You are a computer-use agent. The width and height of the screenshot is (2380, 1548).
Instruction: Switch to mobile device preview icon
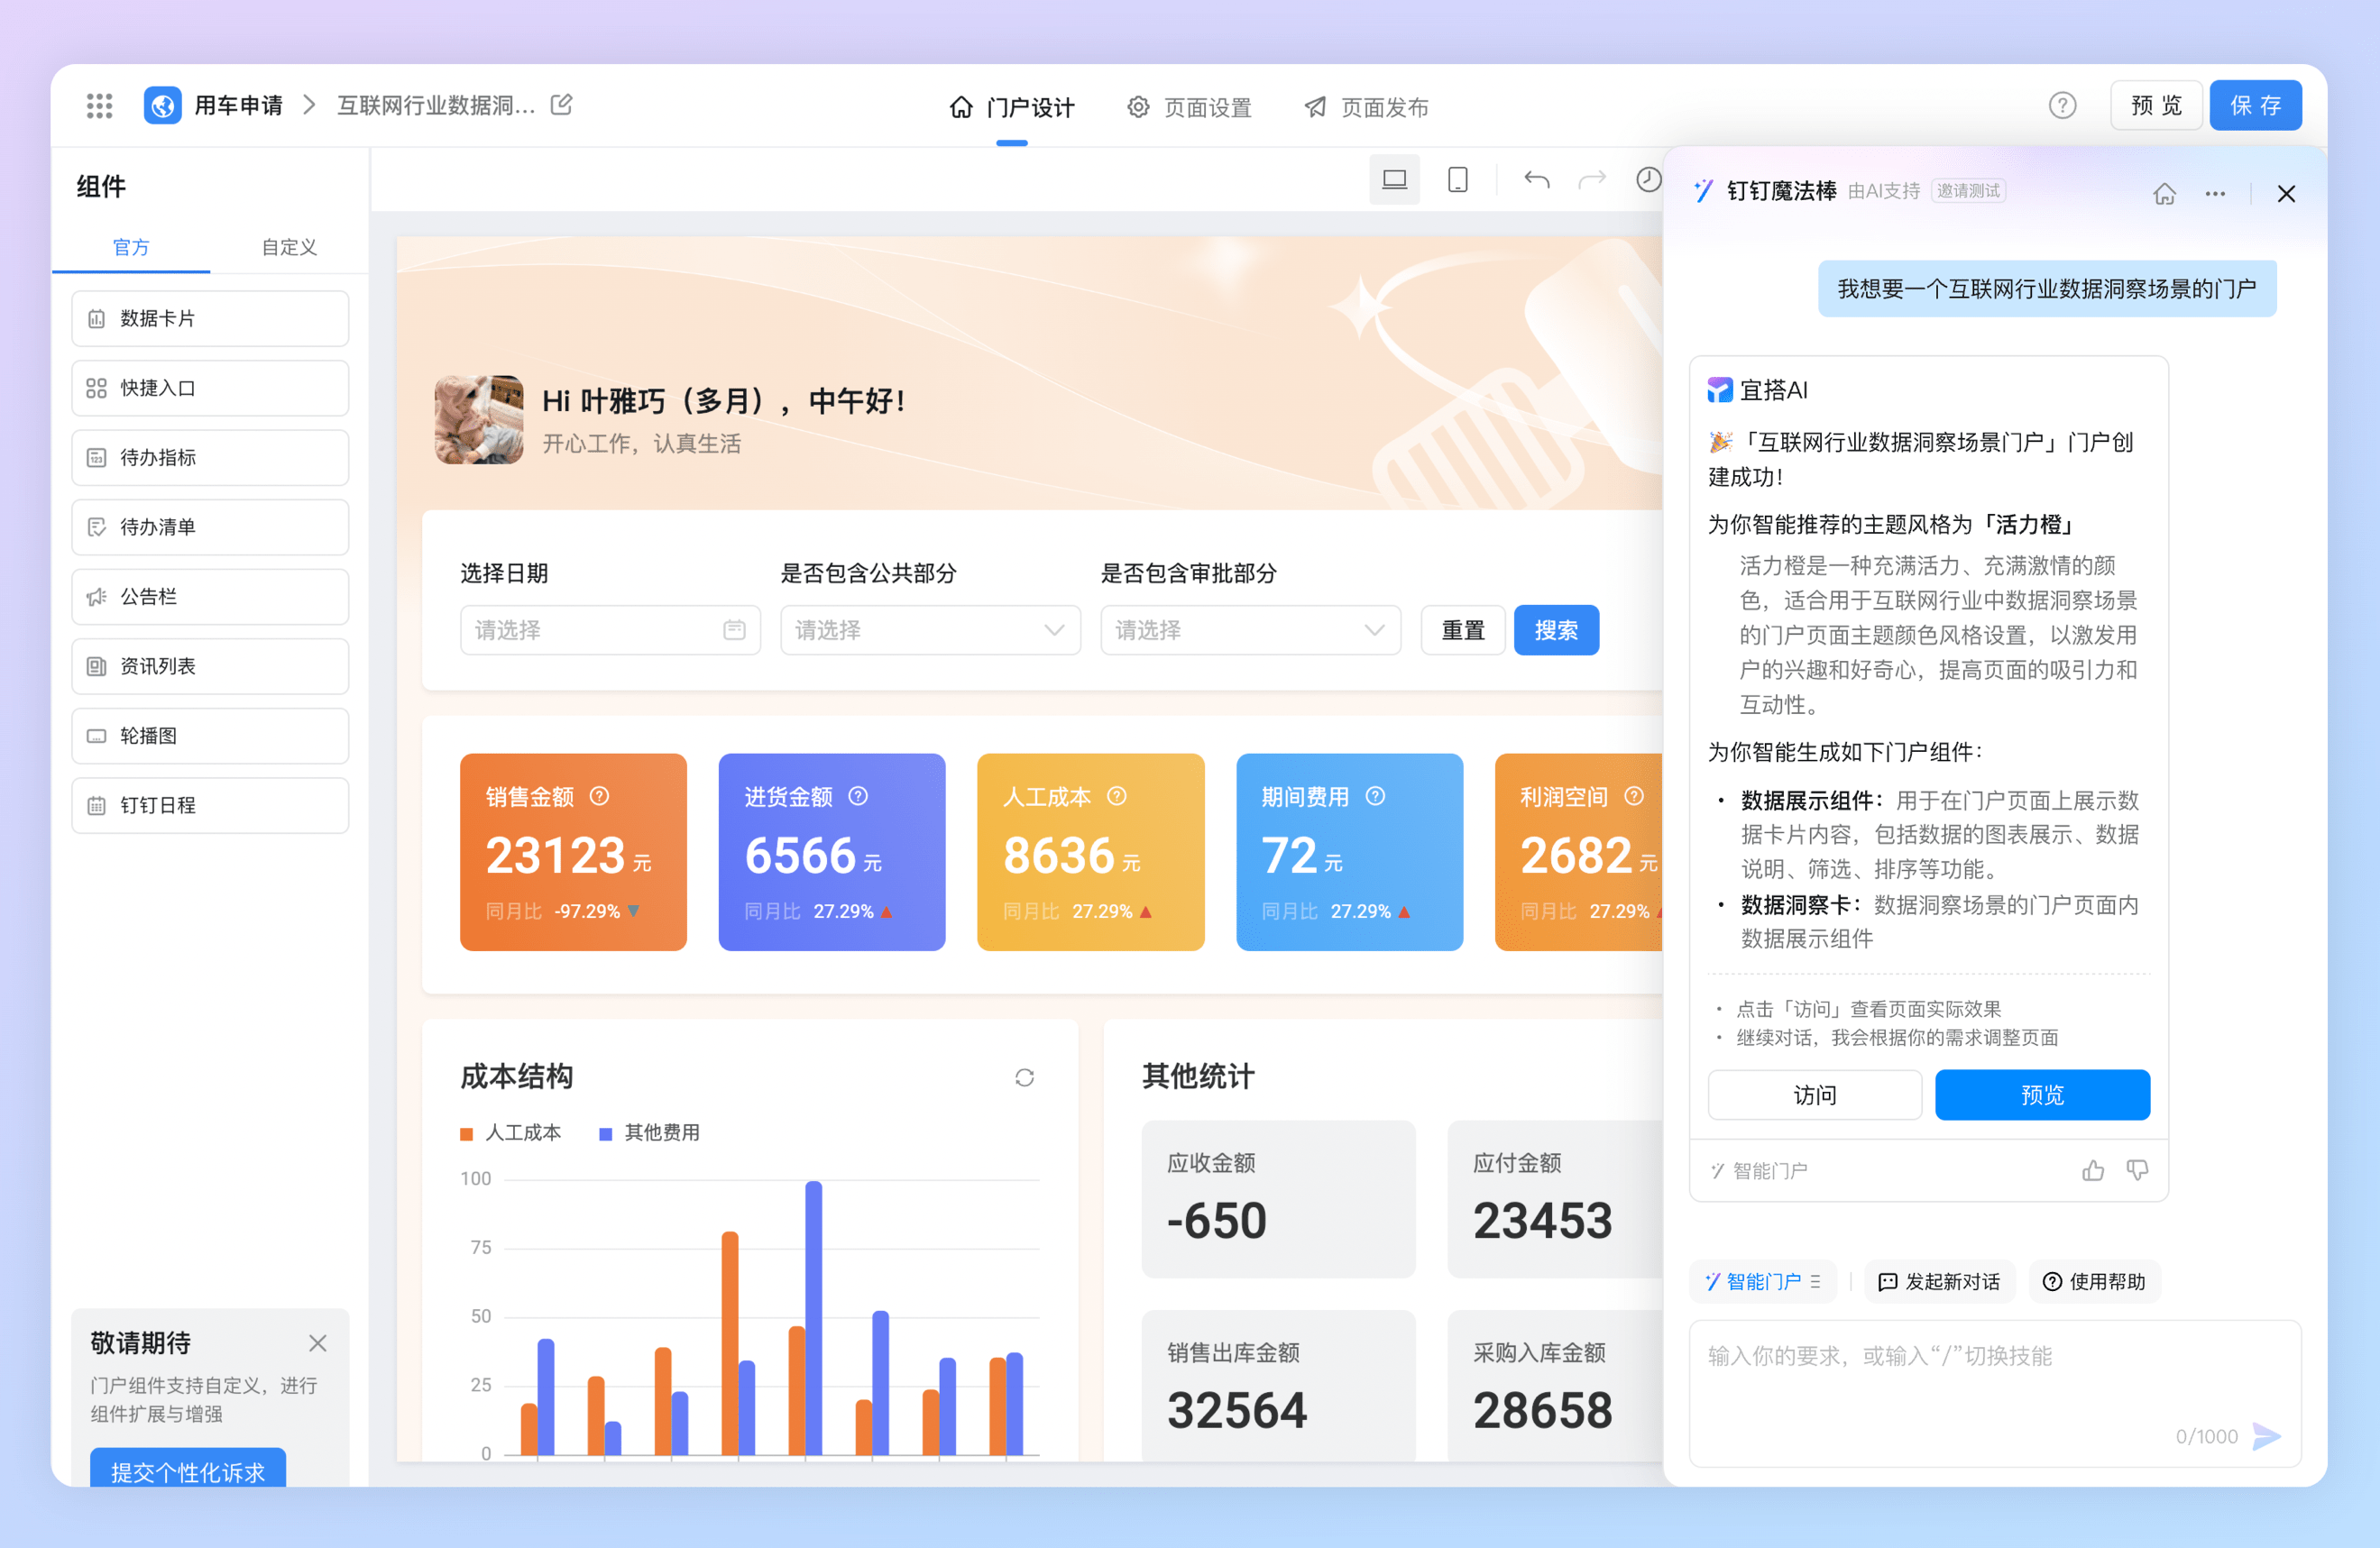pyautogui.click(x=1457, y=180)
